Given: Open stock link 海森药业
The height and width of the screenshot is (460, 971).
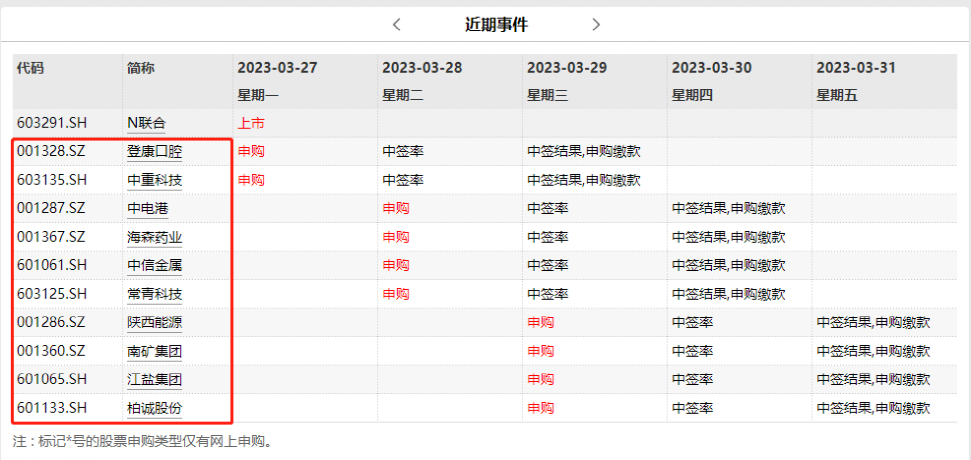Looking at the screenshot, I should [x=154, y=237].
